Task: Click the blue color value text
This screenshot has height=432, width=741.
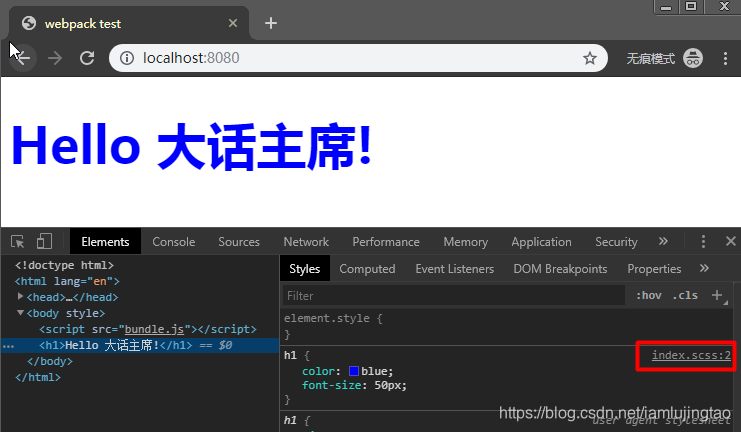Action: coord(375,371)
